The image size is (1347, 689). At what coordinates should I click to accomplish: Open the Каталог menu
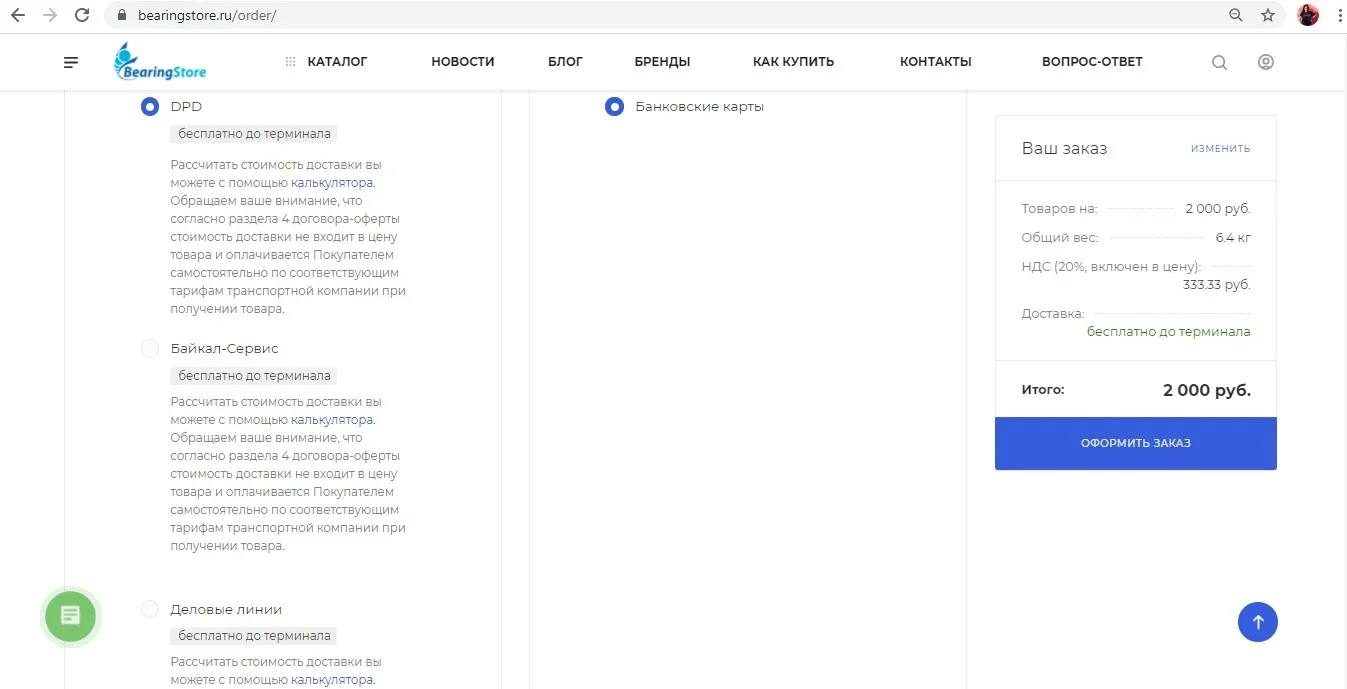[x=336, y=62]
